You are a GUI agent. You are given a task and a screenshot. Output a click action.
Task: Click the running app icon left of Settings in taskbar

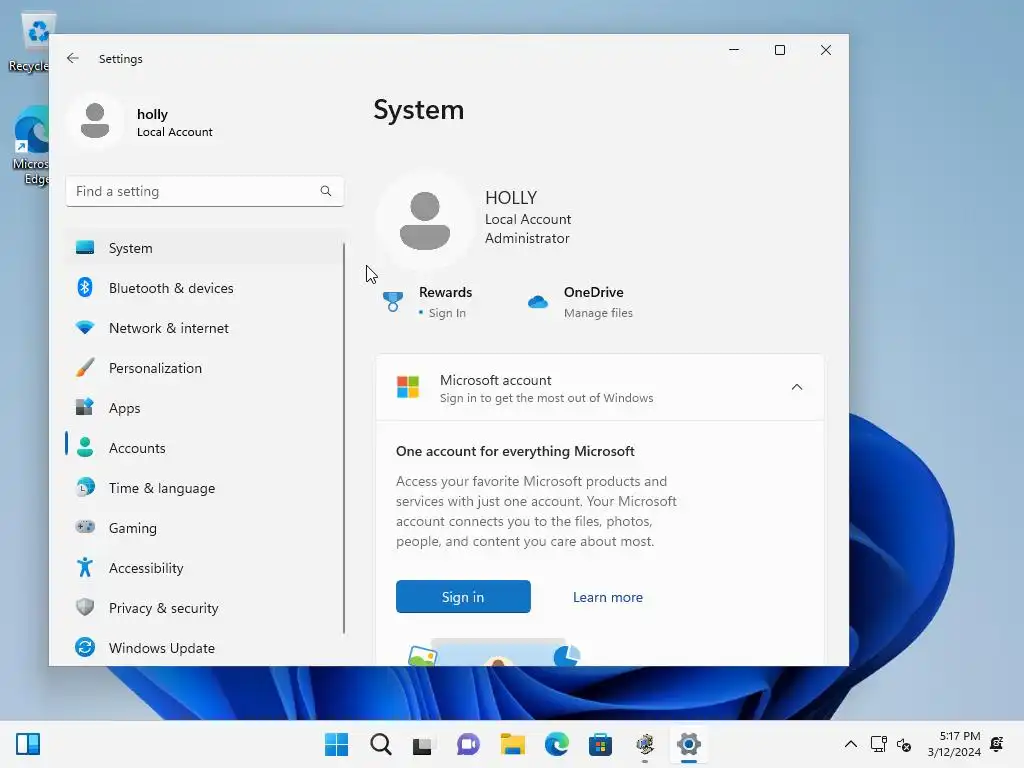click(645, 744)
